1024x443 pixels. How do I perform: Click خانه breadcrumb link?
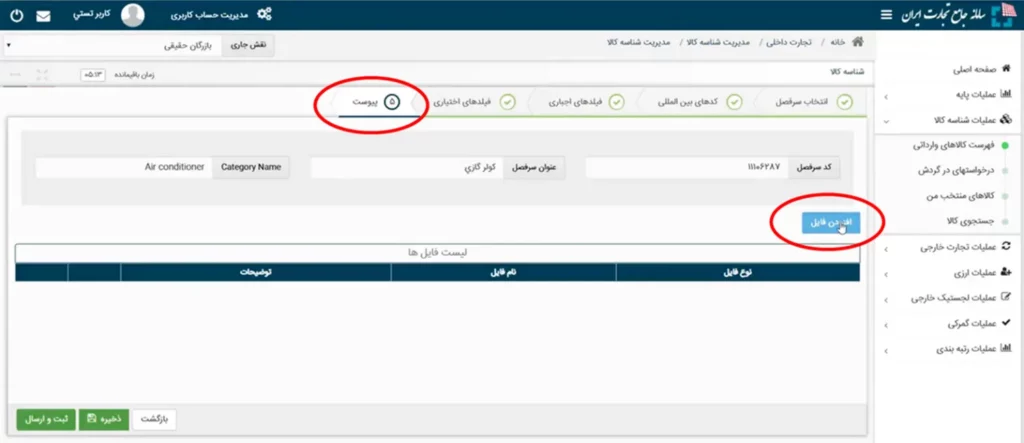(838, 42)
